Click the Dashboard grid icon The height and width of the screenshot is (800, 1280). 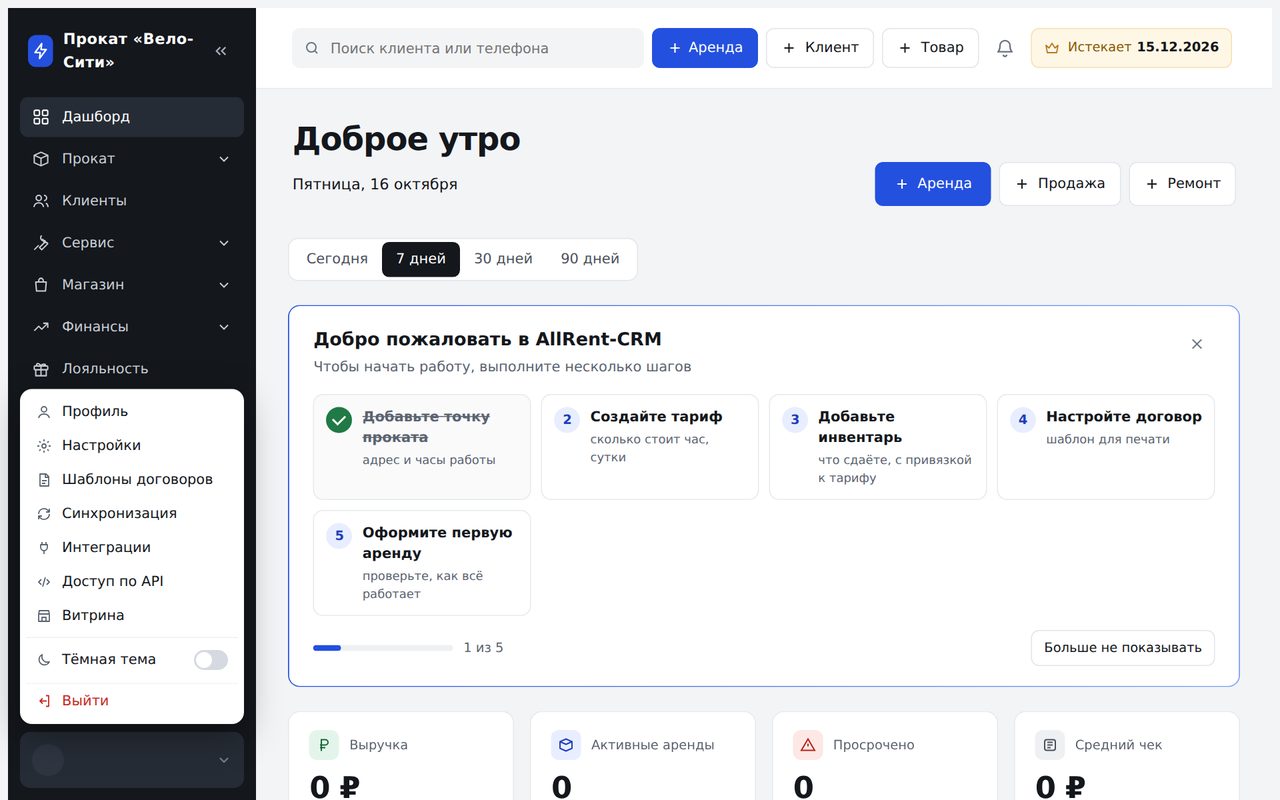pos(41,117)
